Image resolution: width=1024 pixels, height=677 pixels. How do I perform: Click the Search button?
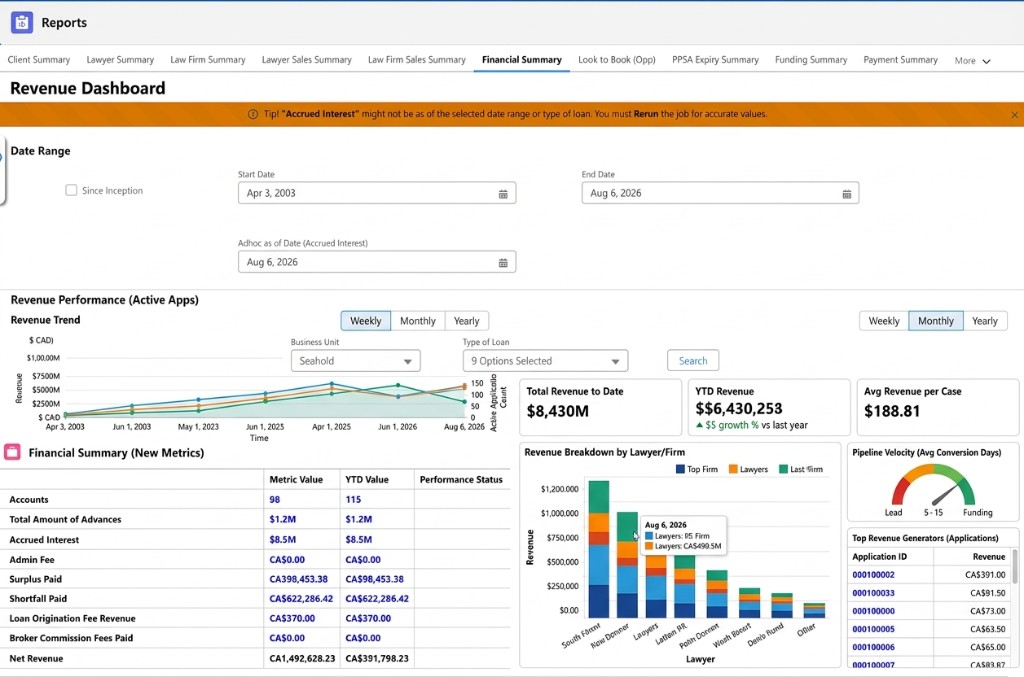[693, 360]
